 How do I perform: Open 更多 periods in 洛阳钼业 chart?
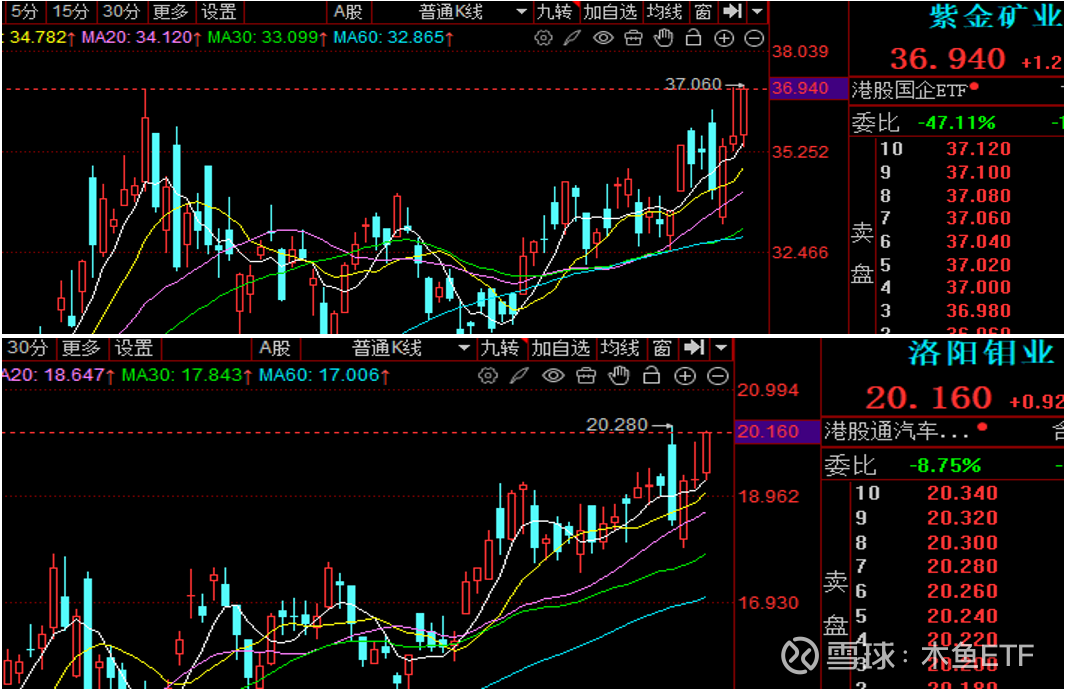point(80,349)
